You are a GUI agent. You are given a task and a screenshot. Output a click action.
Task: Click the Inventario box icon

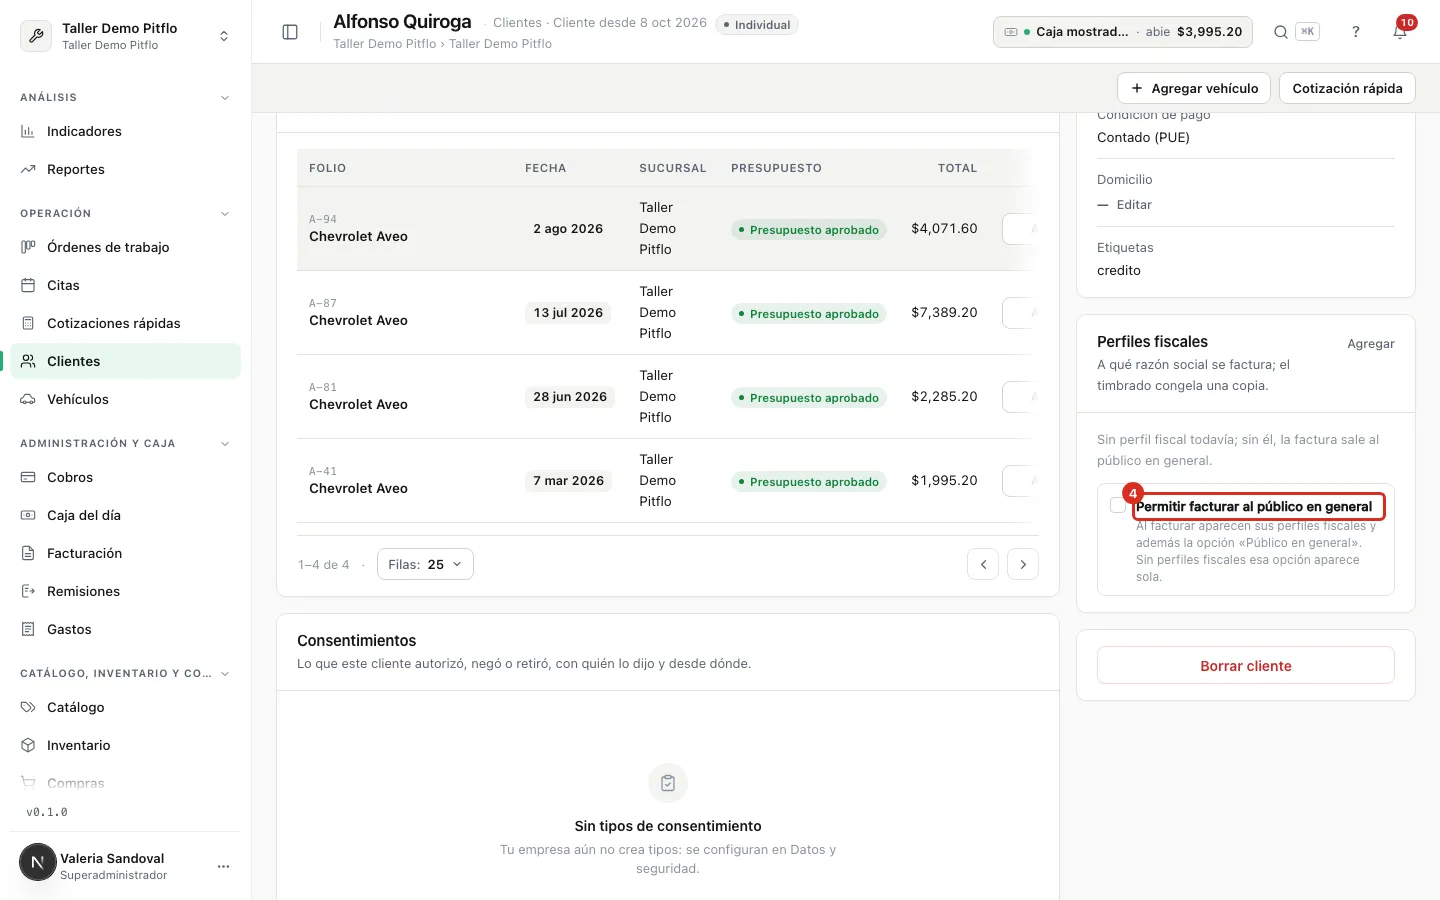pos(28,745)
